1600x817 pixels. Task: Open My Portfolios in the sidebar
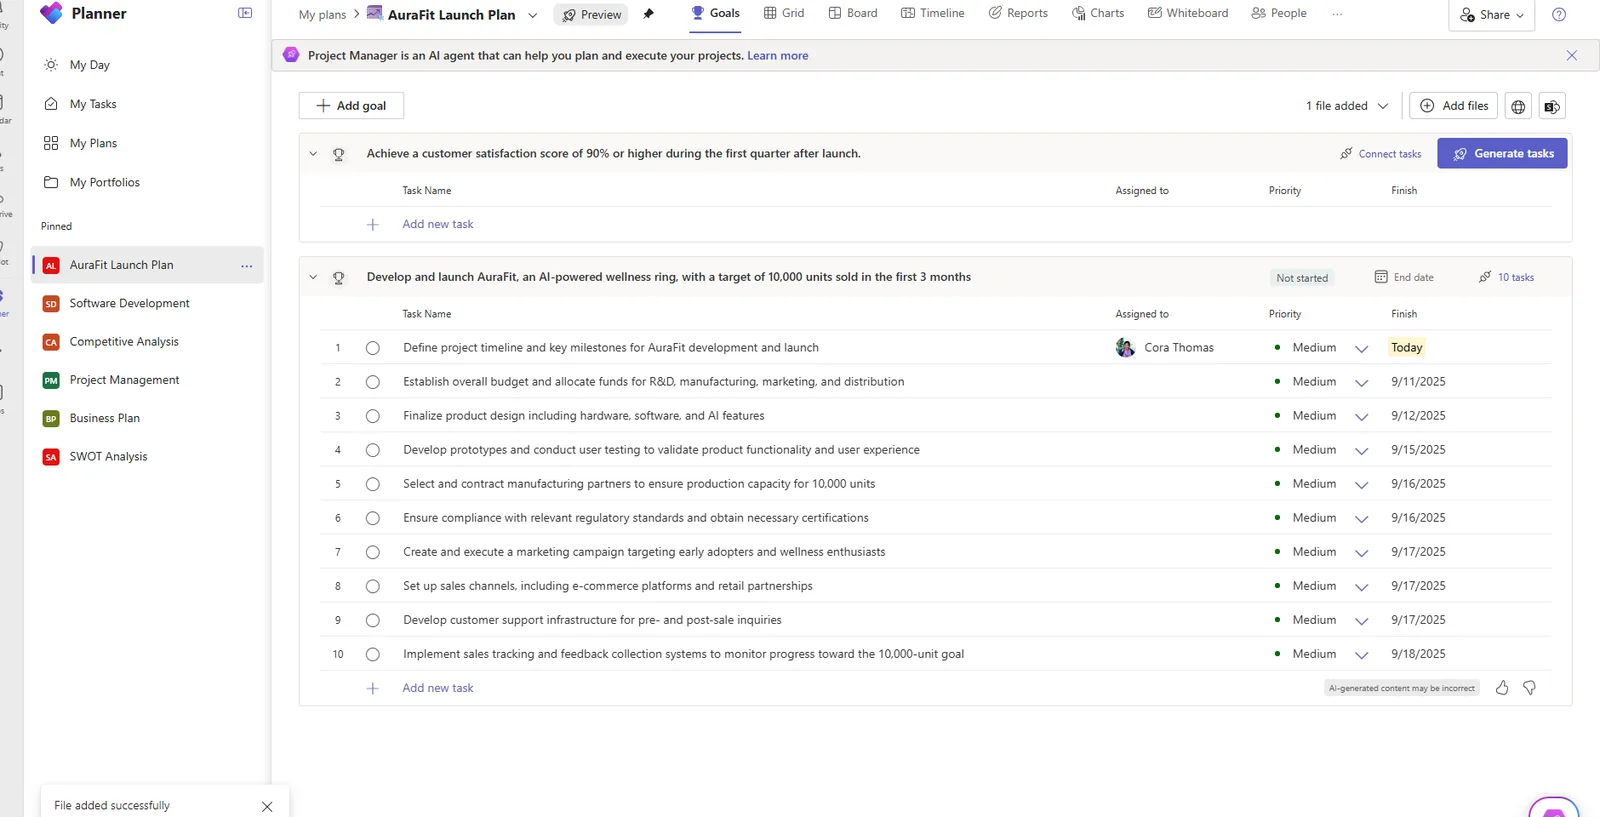[104, 182]
